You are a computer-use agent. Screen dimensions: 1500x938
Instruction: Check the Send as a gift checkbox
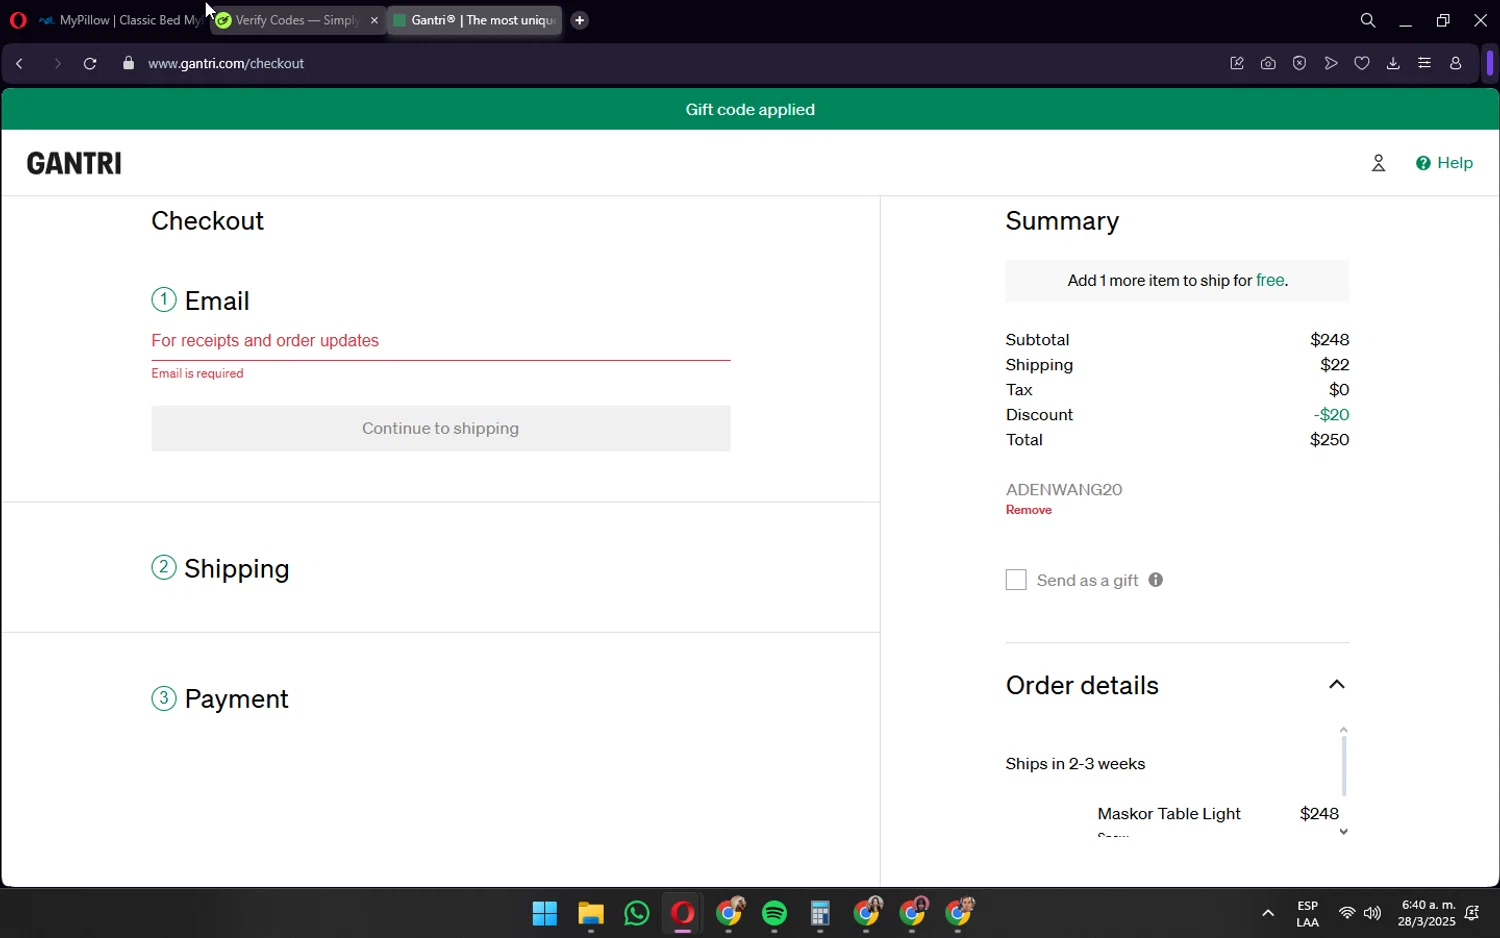(1016, 580)
